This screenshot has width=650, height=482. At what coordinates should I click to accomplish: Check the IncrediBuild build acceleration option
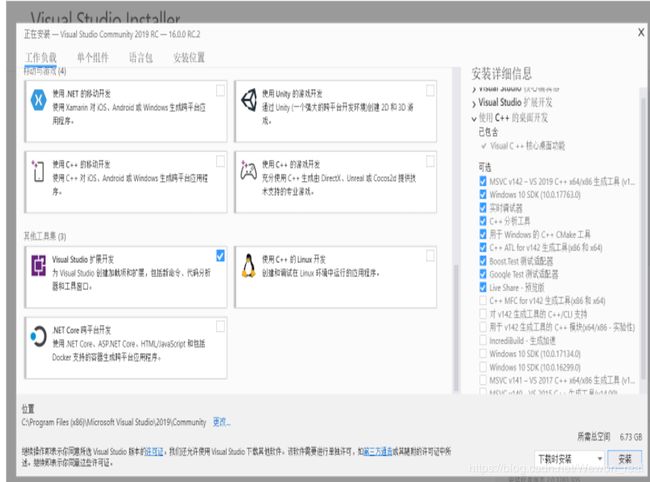(x=483, y=340)
